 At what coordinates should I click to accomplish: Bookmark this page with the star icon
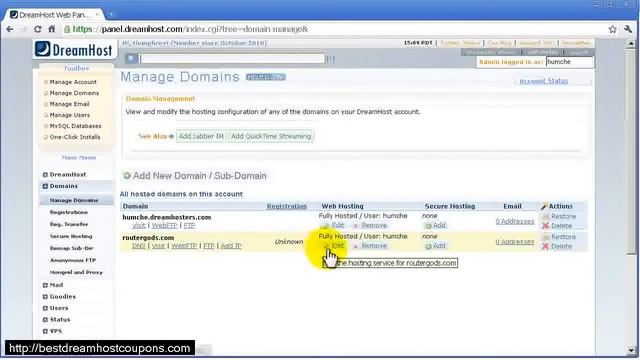pos(612,29)
